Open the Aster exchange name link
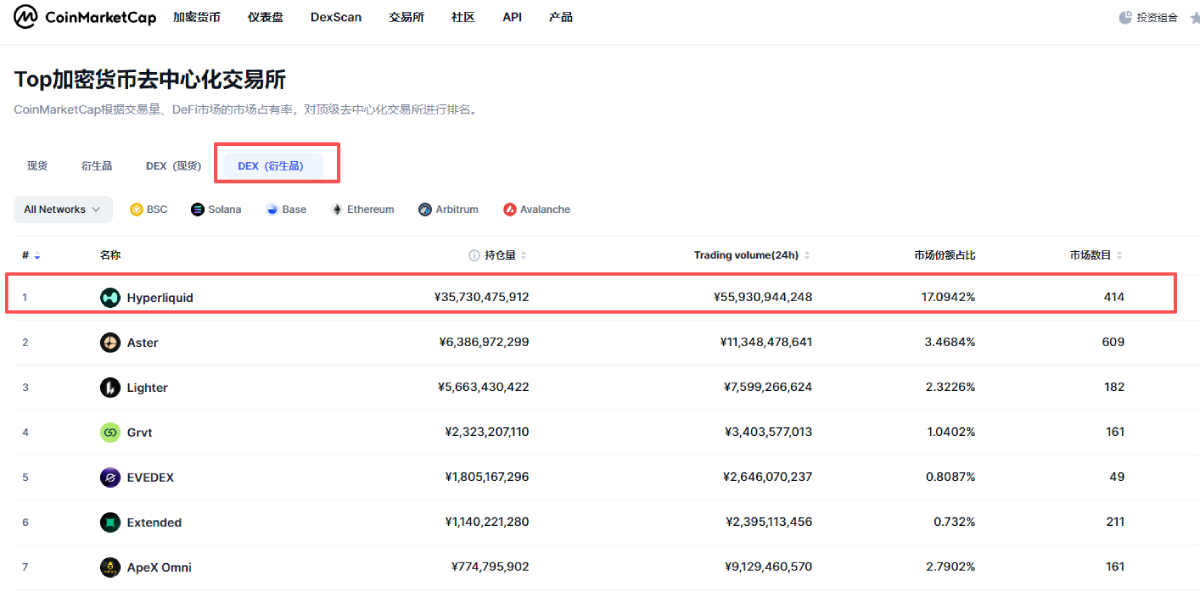Viewport: 1200px width, 592px height. [142, 342]
